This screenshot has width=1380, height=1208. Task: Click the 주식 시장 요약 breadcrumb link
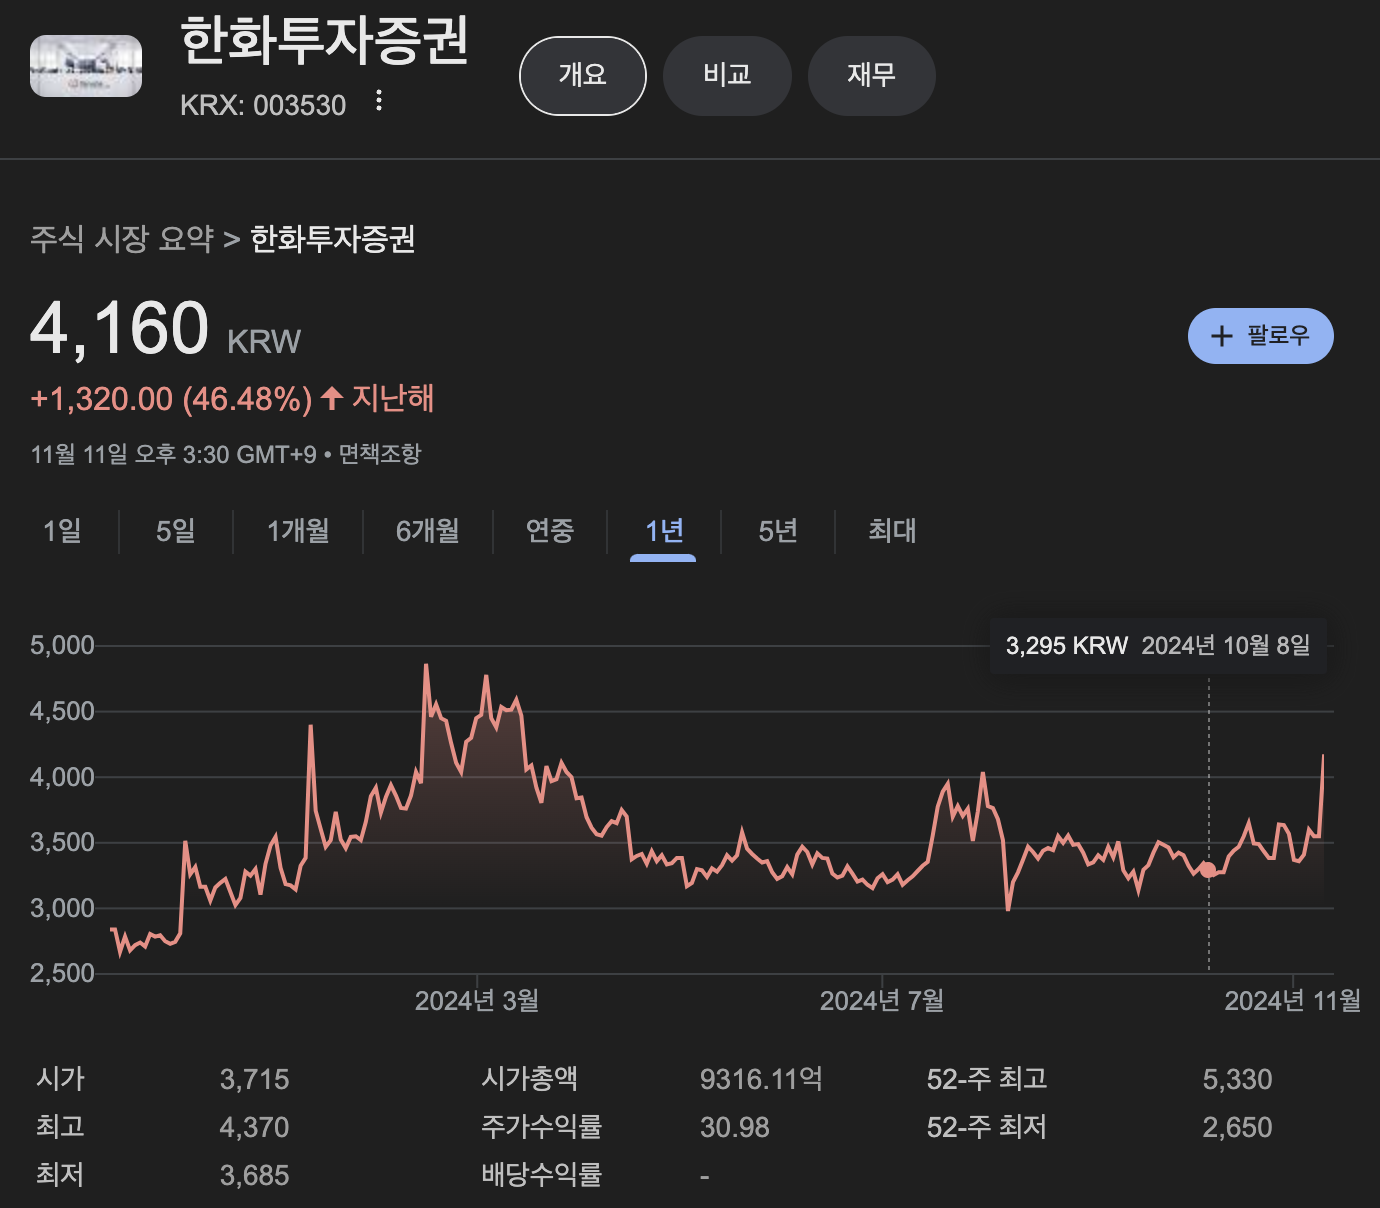(122, 239)
